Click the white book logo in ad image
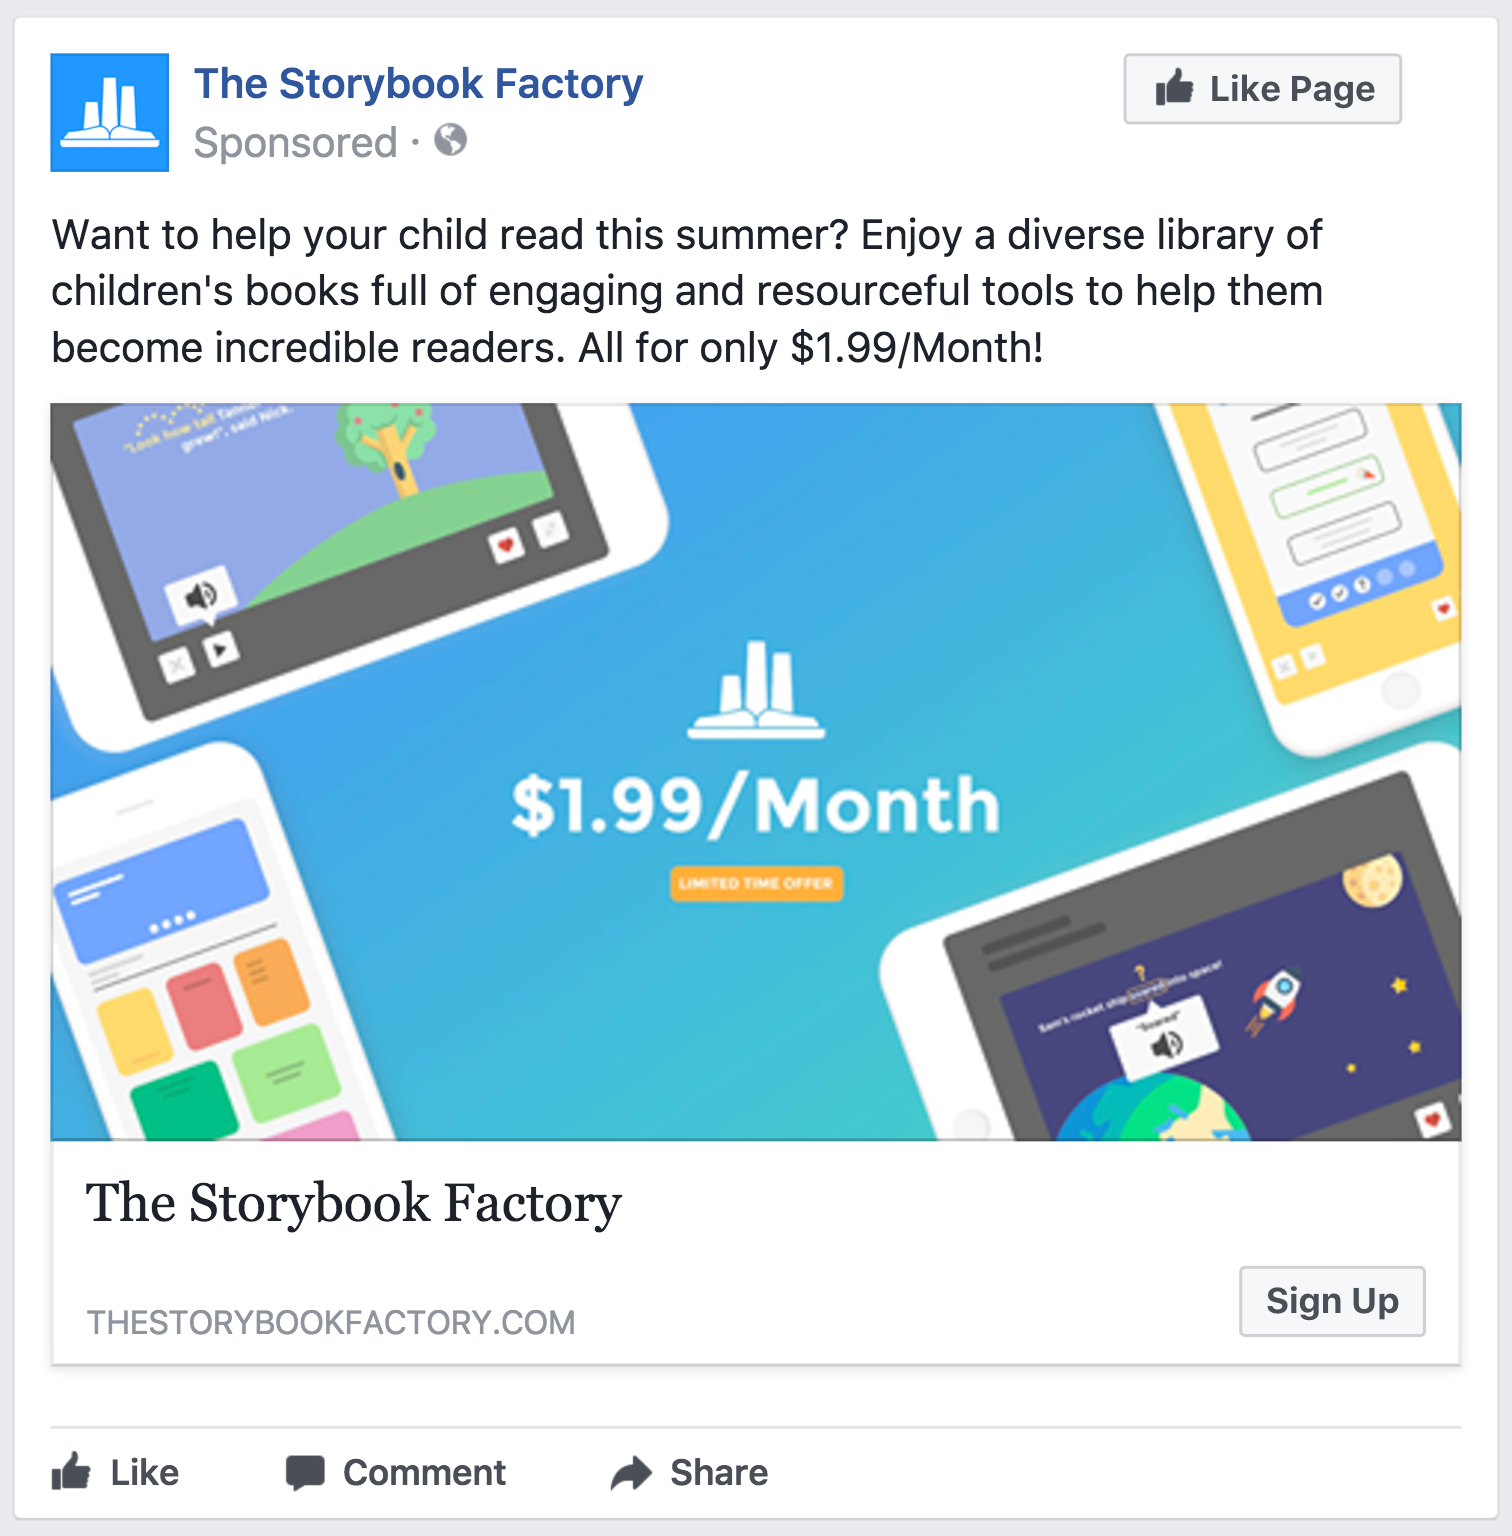This screenshot has width=1512, height=1536. [x=756, y=690]
